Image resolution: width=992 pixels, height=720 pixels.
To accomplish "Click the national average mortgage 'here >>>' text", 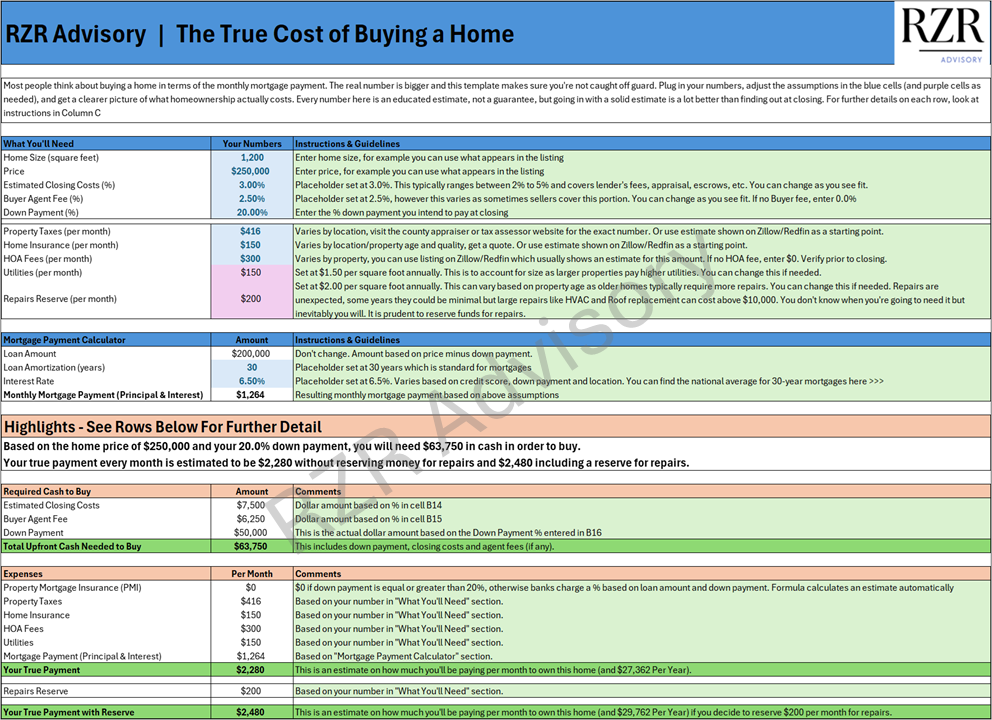I will (866, 382).
